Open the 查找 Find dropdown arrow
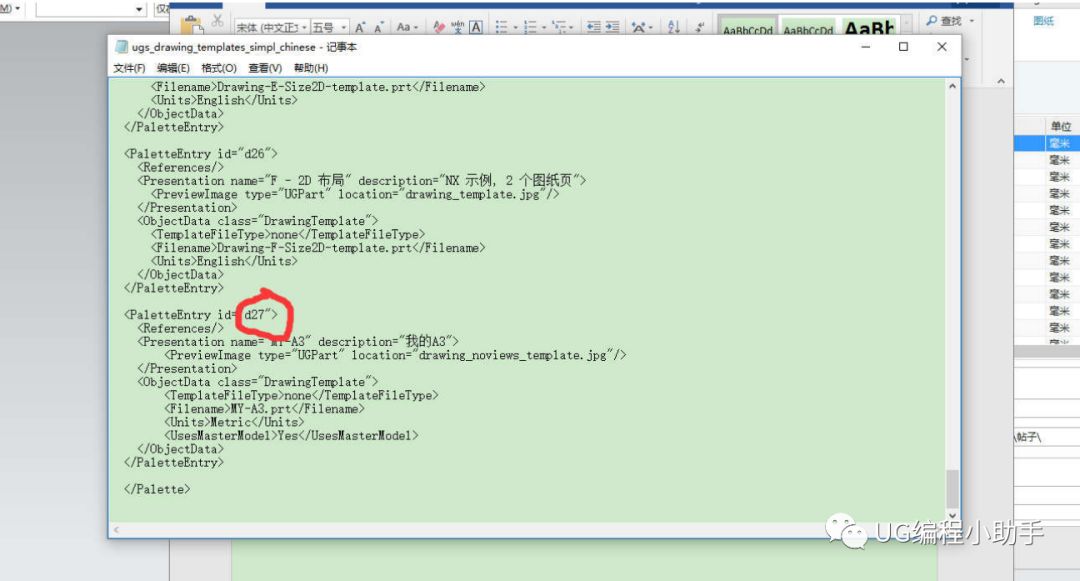 tap(972, 21)
